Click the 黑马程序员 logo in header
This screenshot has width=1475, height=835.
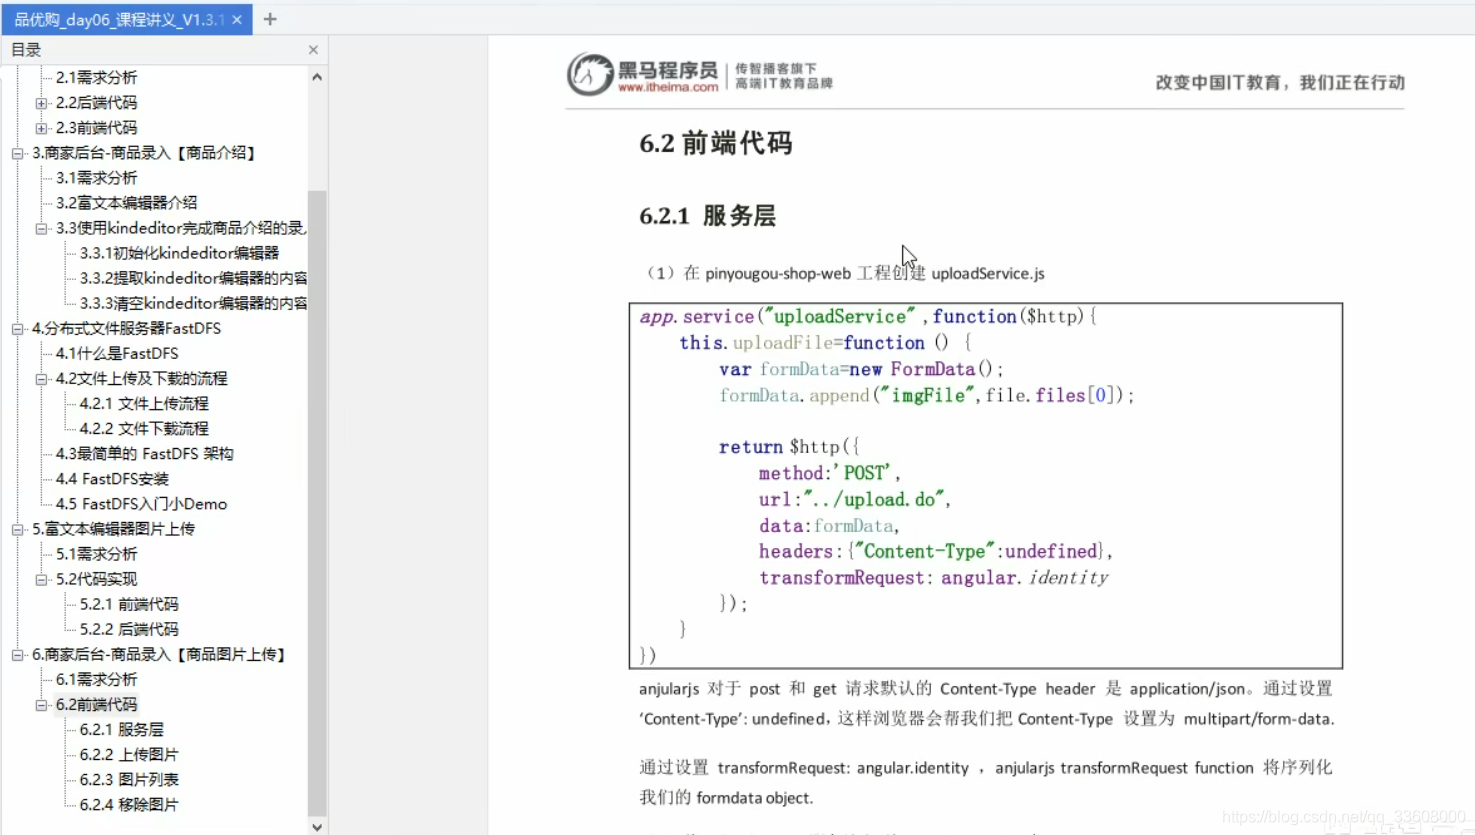point(642,74)
